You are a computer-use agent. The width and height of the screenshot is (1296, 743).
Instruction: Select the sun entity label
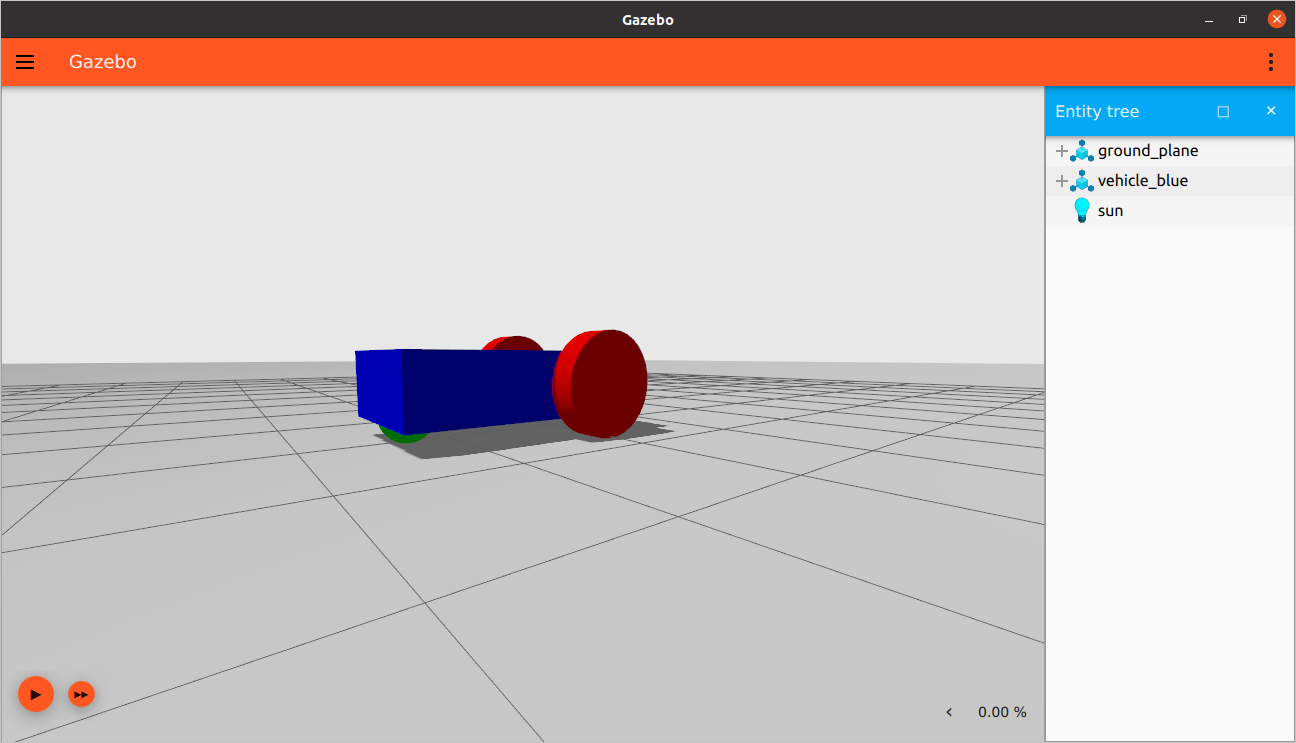pyautogui.click(x=1110, y=211)
